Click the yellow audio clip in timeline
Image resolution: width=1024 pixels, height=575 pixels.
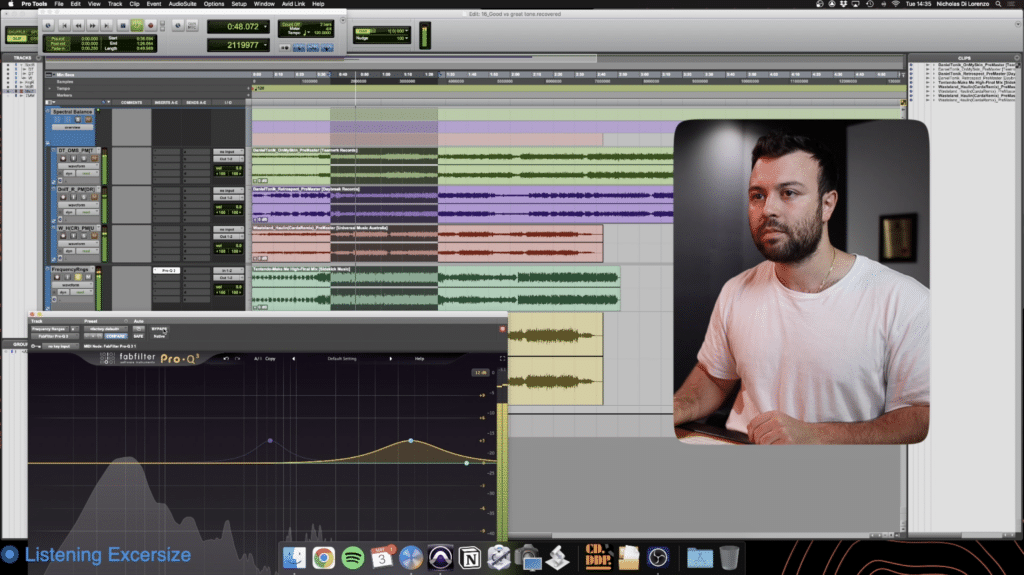tap(555, 358)
